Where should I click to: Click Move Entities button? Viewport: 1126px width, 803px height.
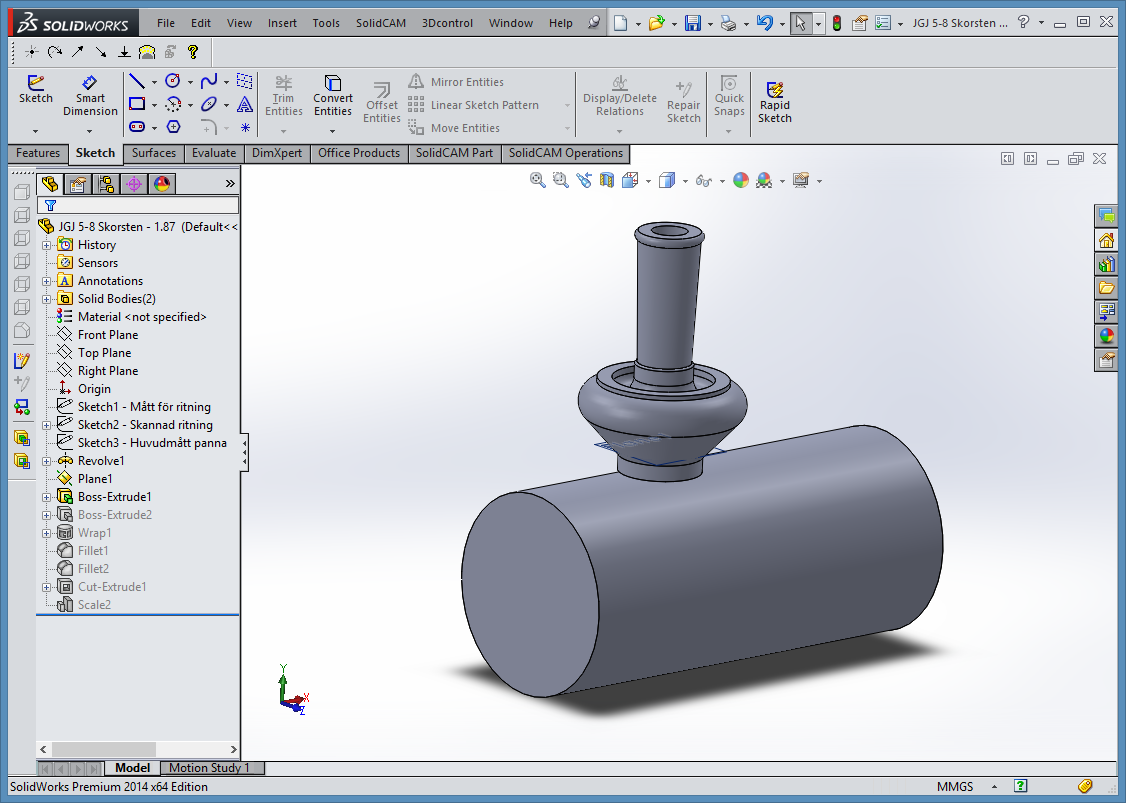coord(454,128)
